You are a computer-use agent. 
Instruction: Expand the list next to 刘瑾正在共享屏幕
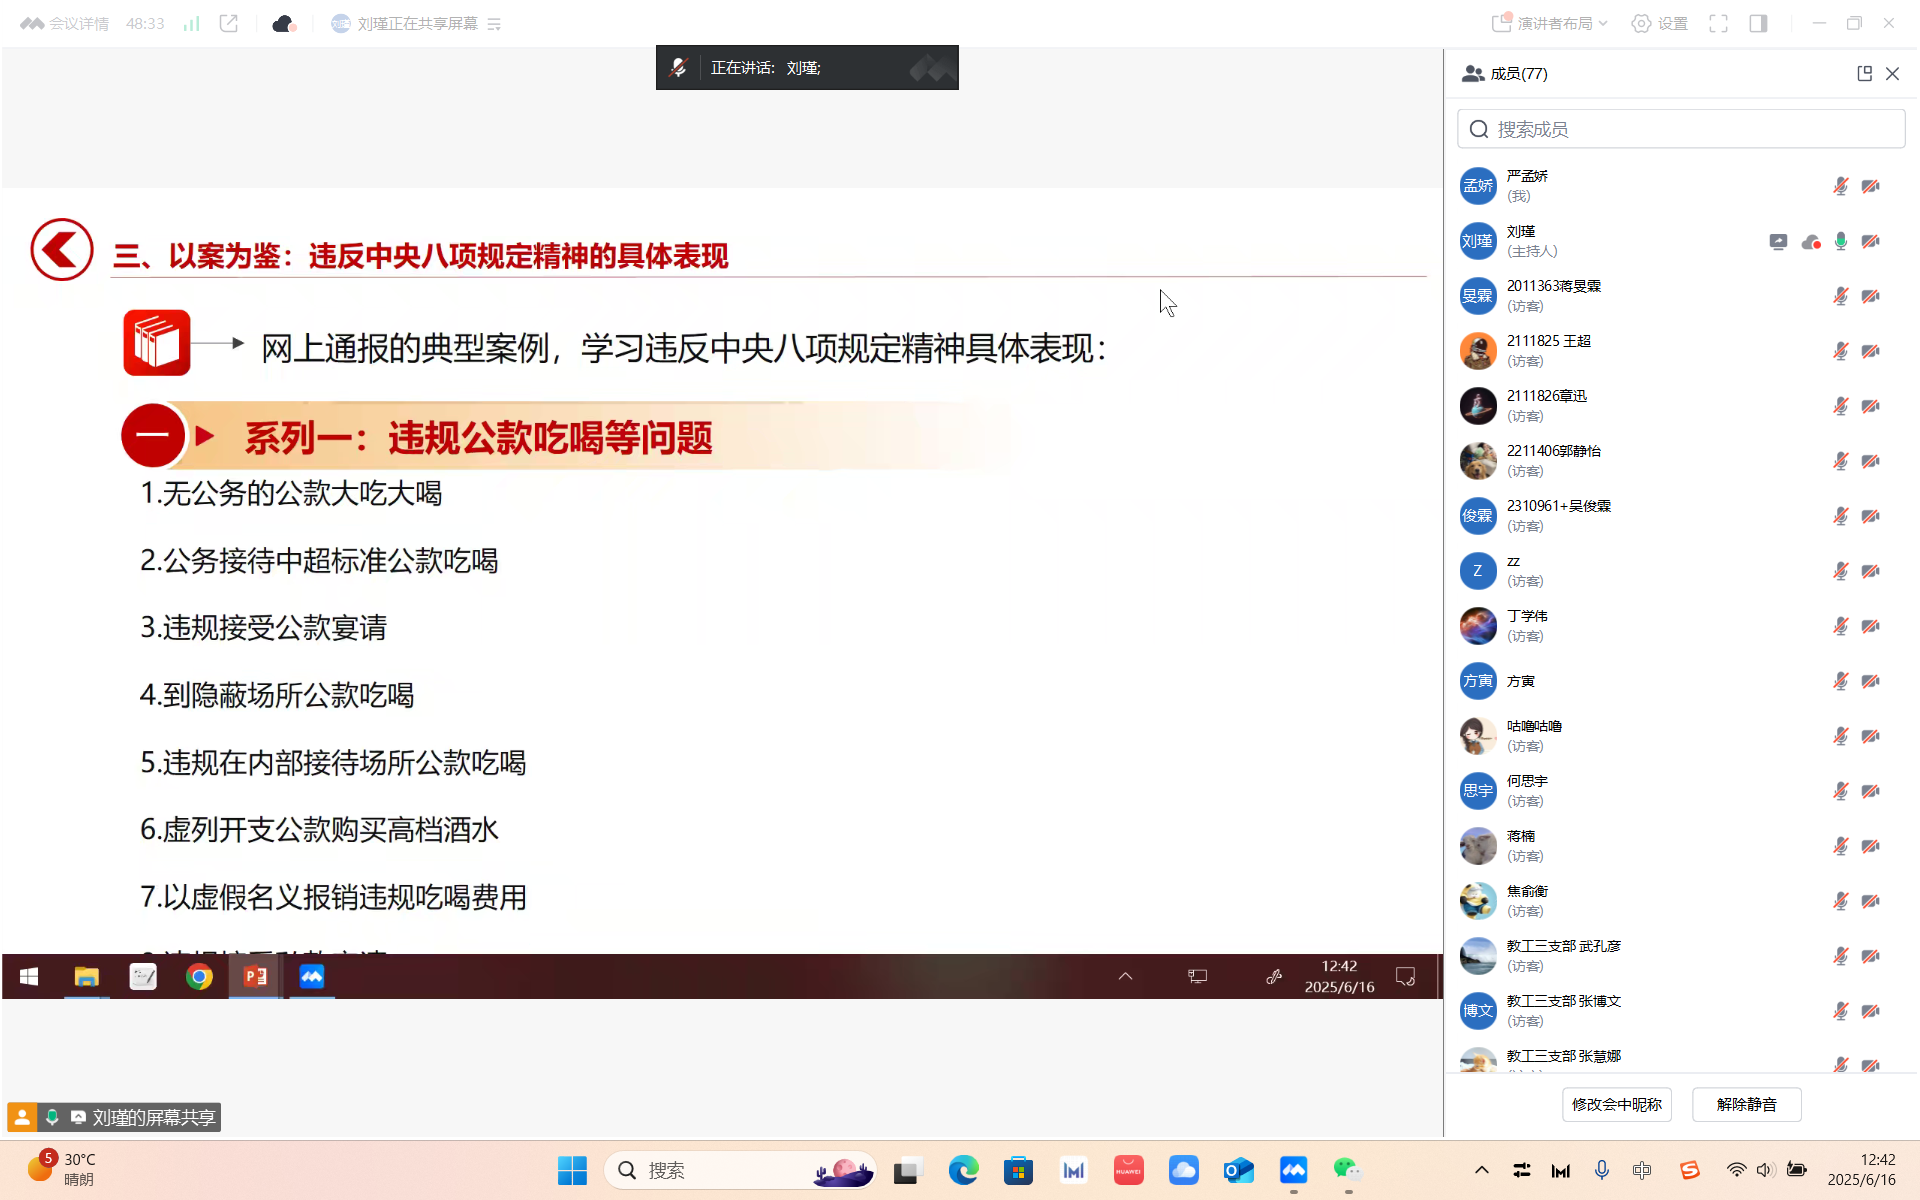pos(494,24)
